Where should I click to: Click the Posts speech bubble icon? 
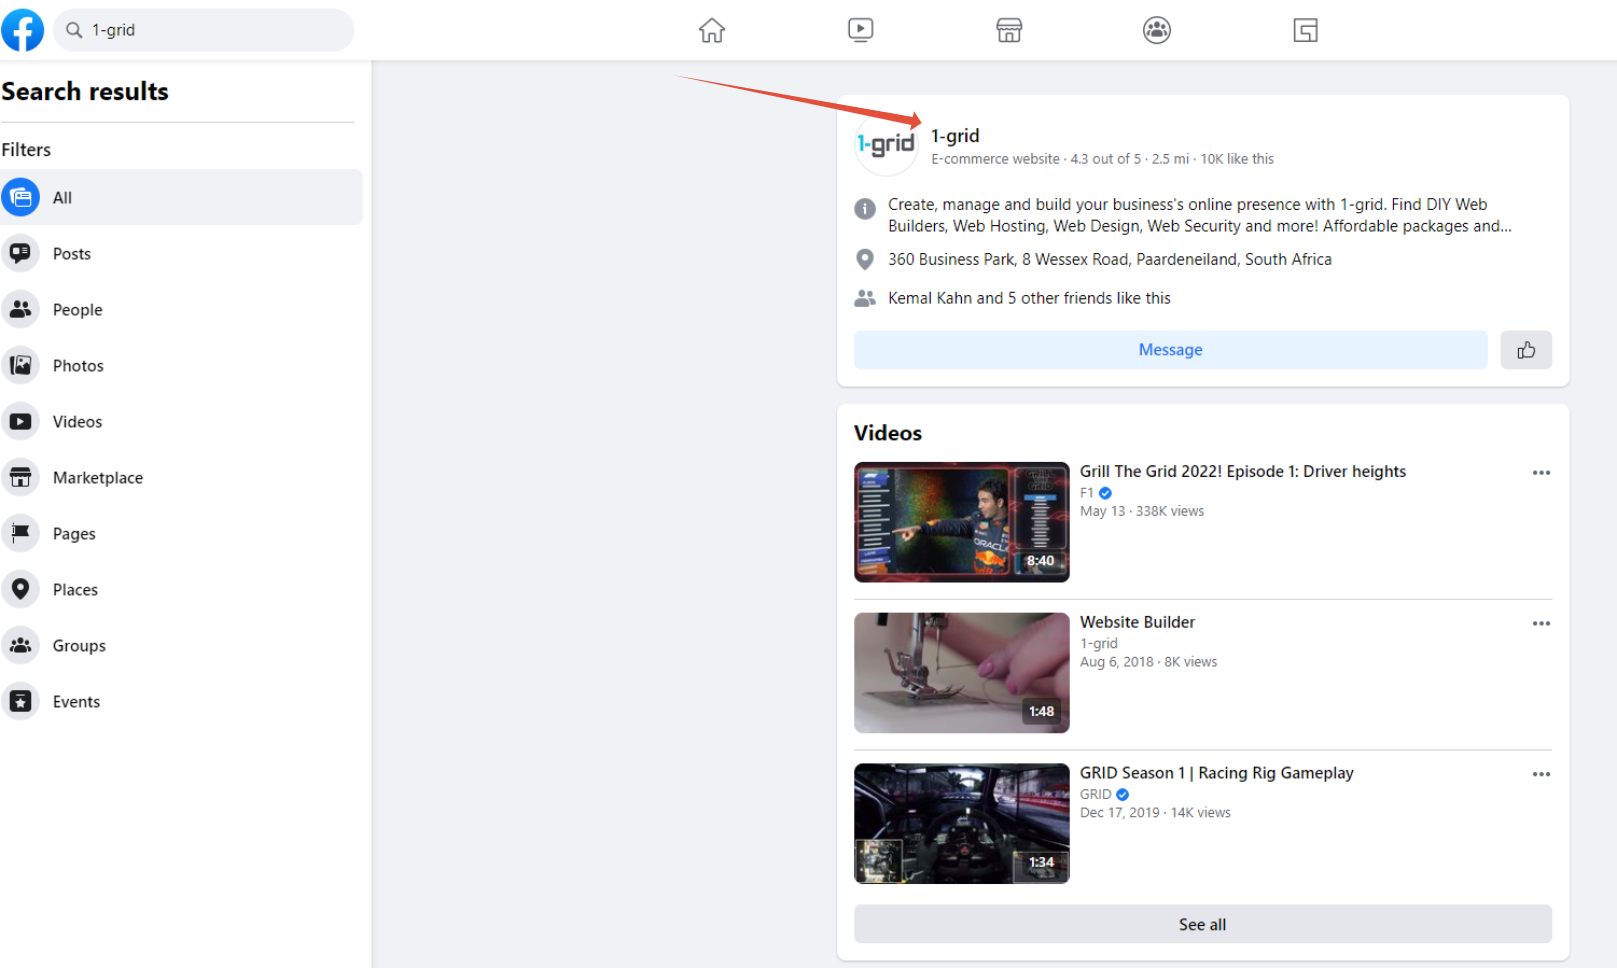click(x=20, y=253)
